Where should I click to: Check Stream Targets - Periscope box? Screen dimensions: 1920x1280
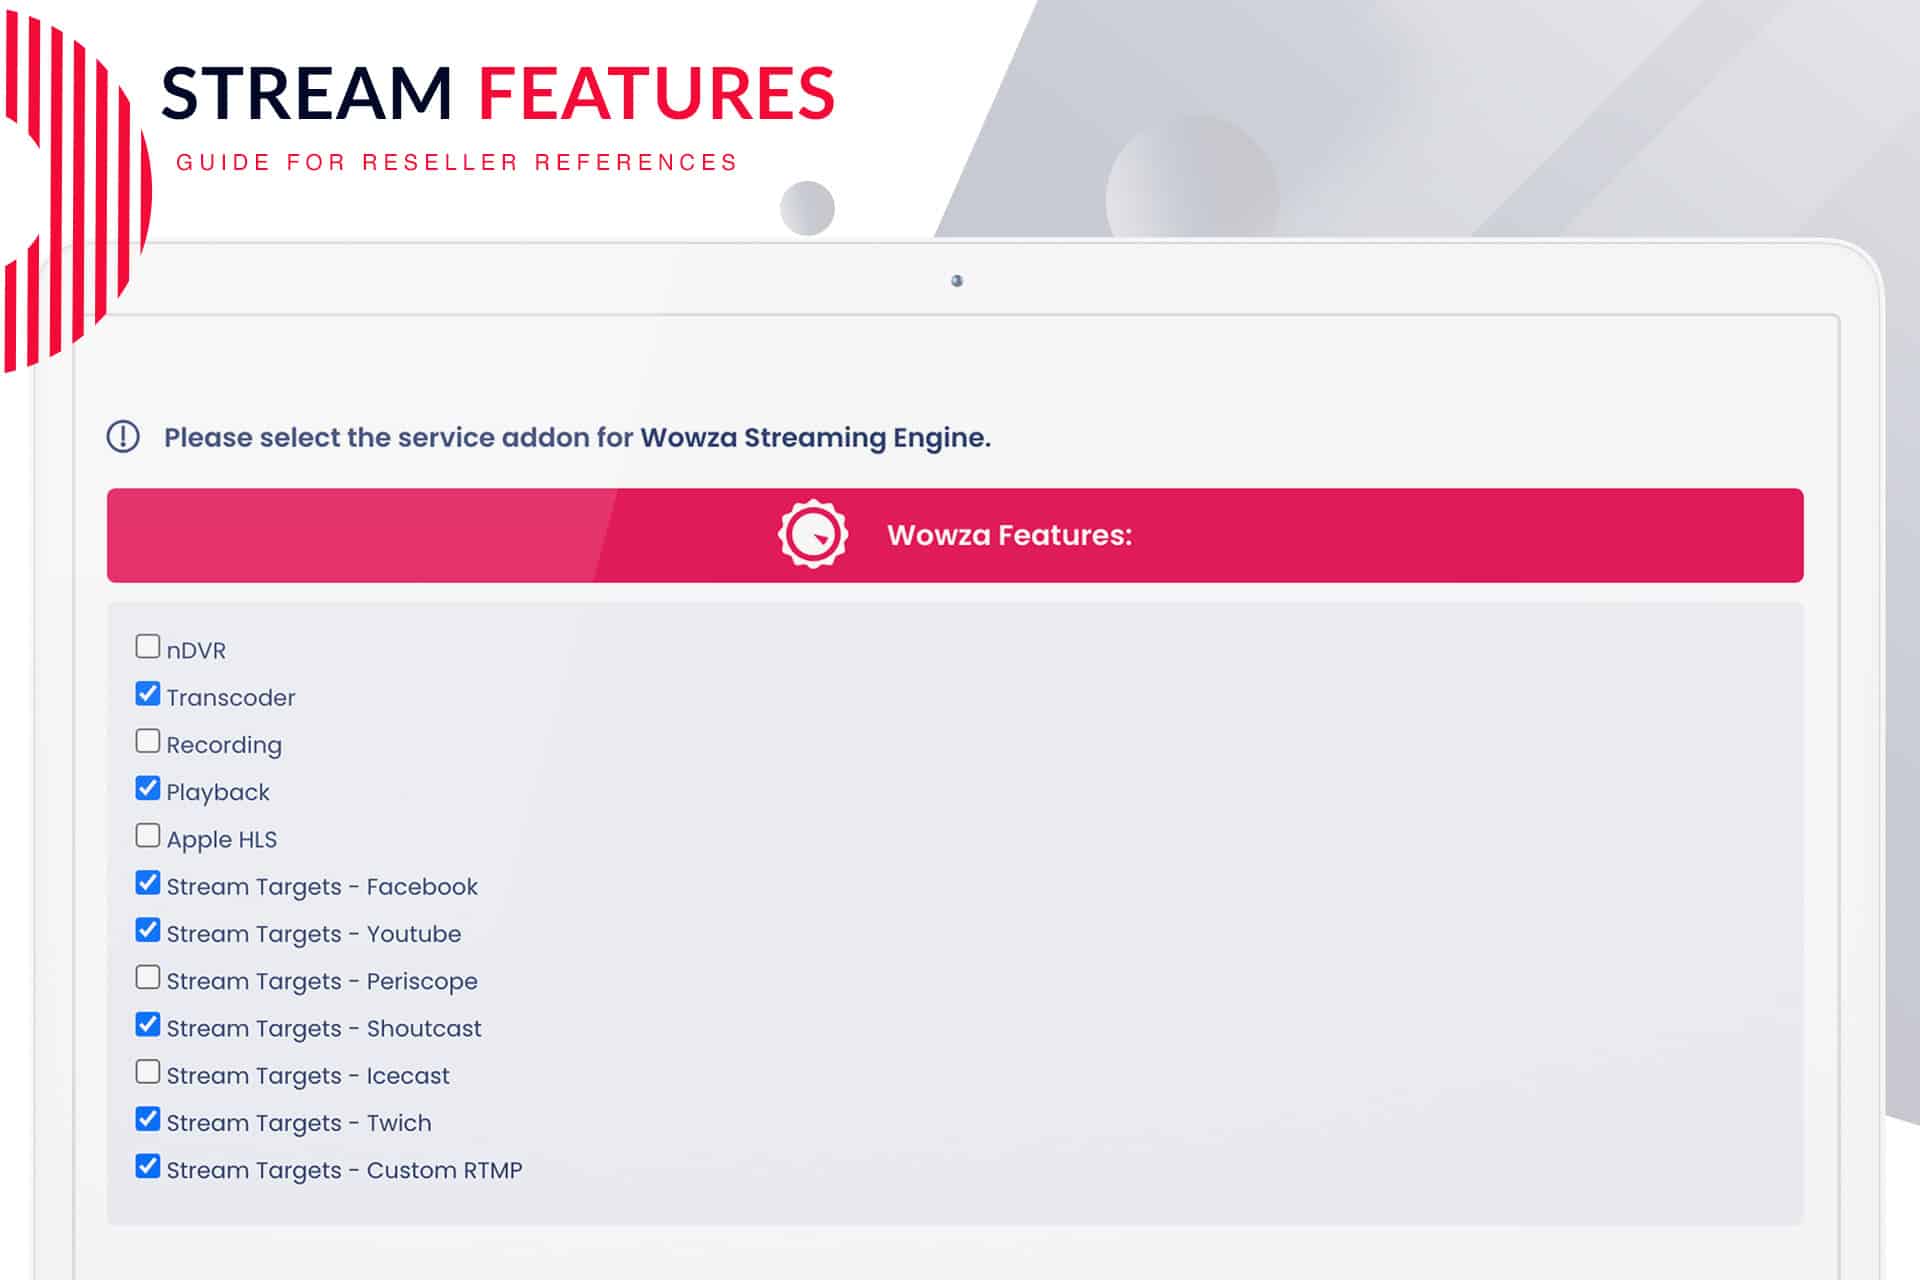148,977
